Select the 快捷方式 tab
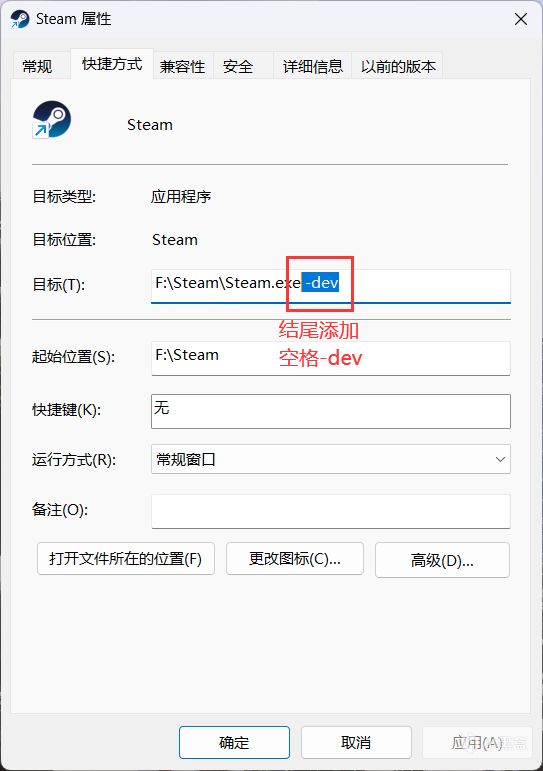543x771 pixels. click(112, 64)
